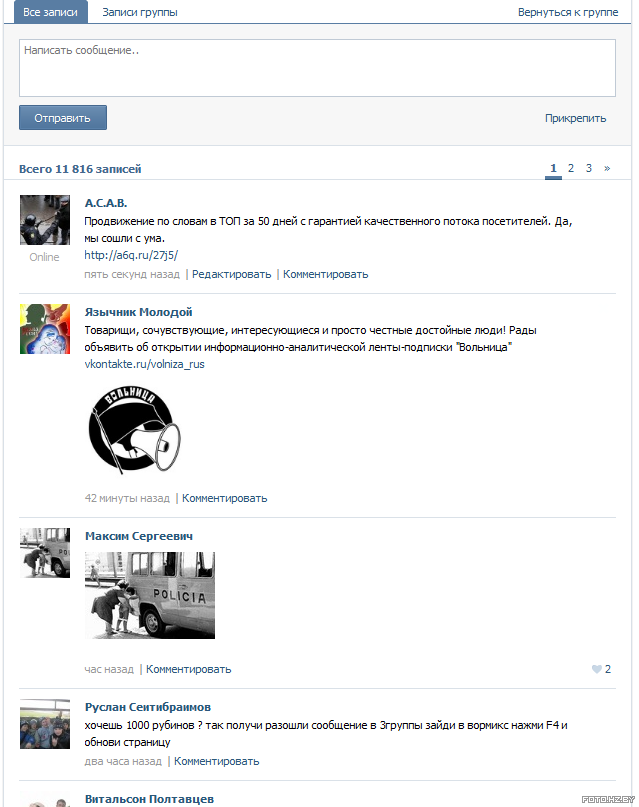Go to page 3 of records
The height and width of the screenshot is (807, 639).
[589, 168]
